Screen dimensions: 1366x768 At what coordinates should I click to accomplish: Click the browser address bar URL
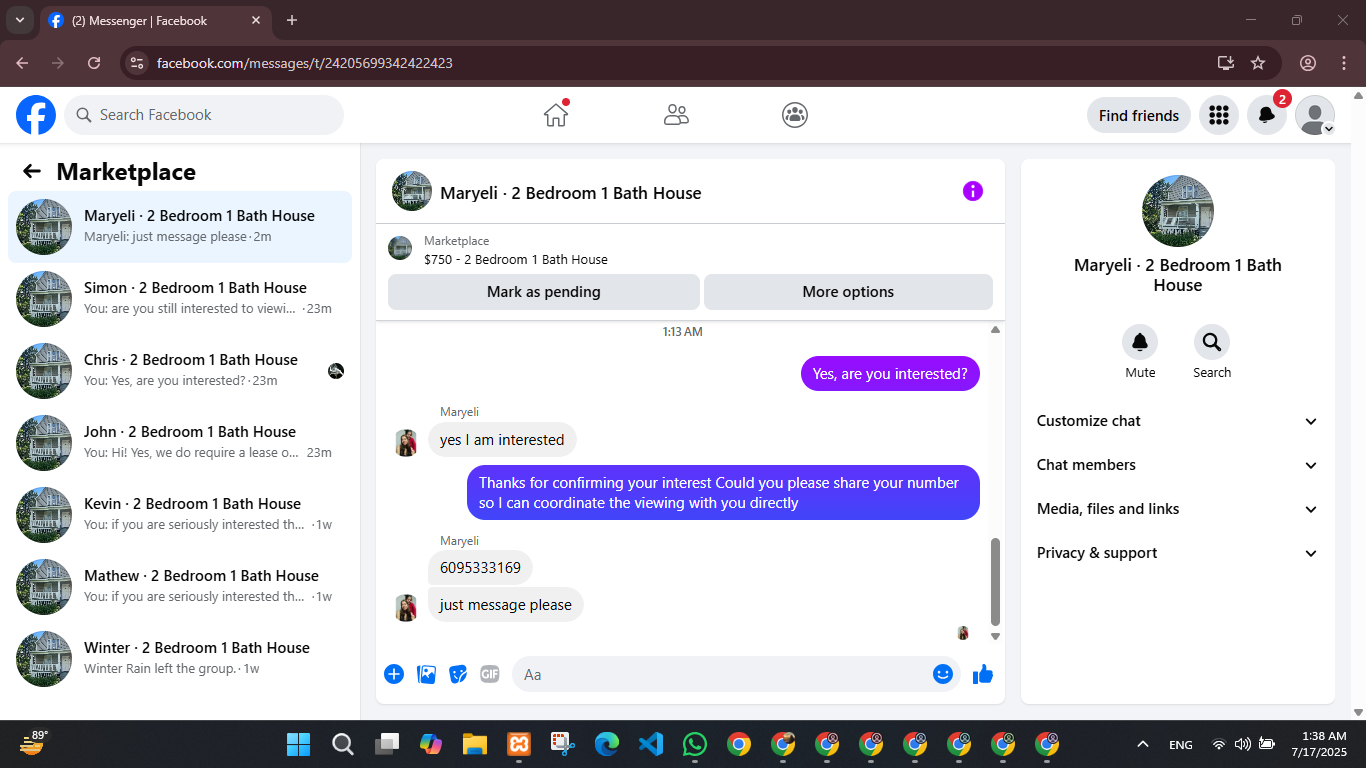coord(305,63)
